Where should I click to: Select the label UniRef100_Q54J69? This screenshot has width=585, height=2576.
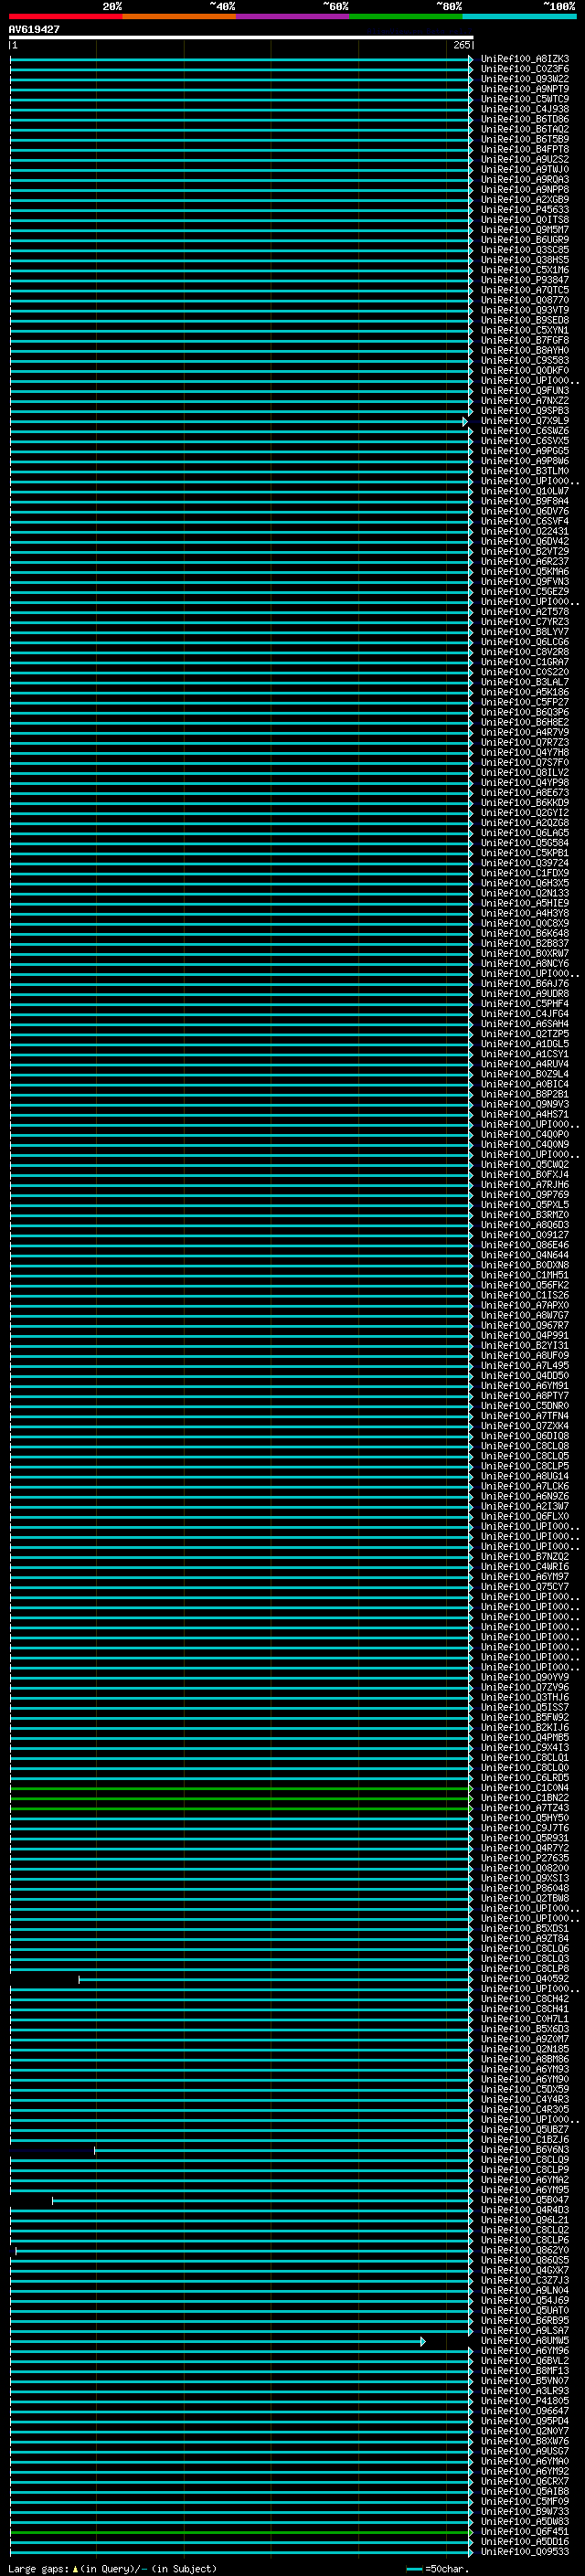525,2300
